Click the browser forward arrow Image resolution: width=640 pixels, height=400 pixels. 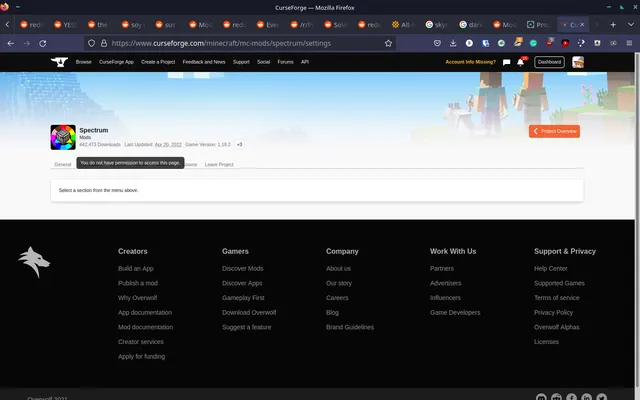(27, 43)
